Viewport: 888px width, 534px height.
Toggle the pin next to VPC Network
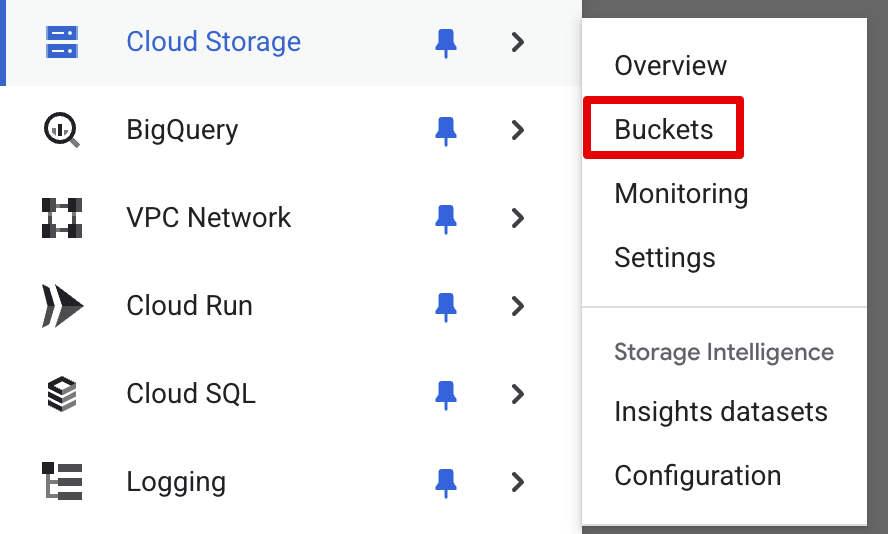(446, 219)
